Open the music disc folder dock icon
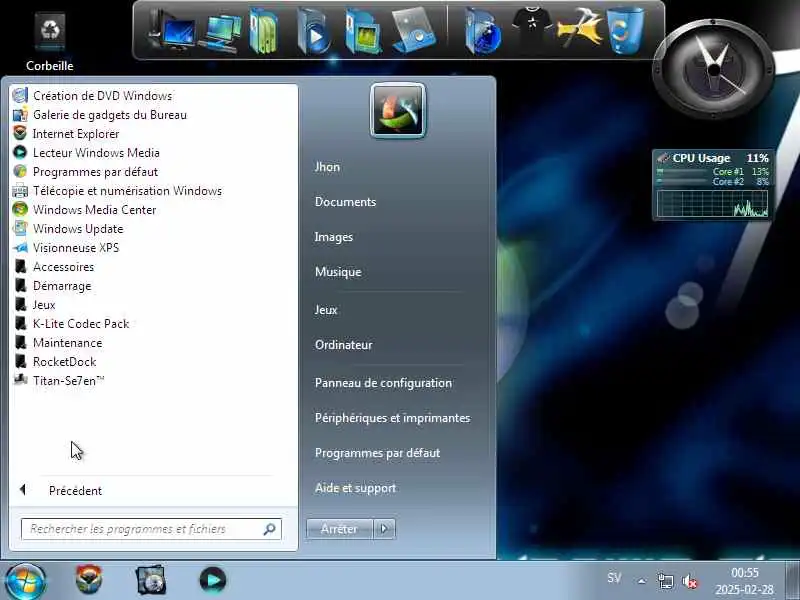The width and height of the screenshot is (800, 600). [414, 31]
